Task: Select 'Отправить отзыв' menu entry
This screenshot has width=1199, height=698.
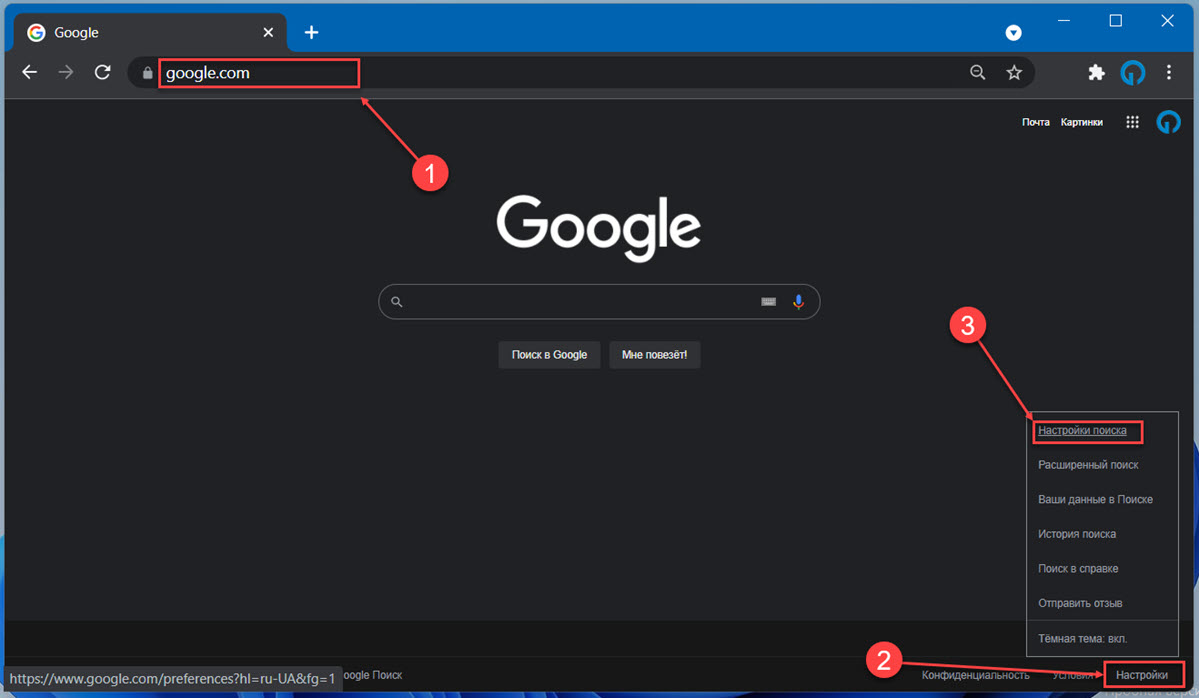Action: tap(1080, 603)
